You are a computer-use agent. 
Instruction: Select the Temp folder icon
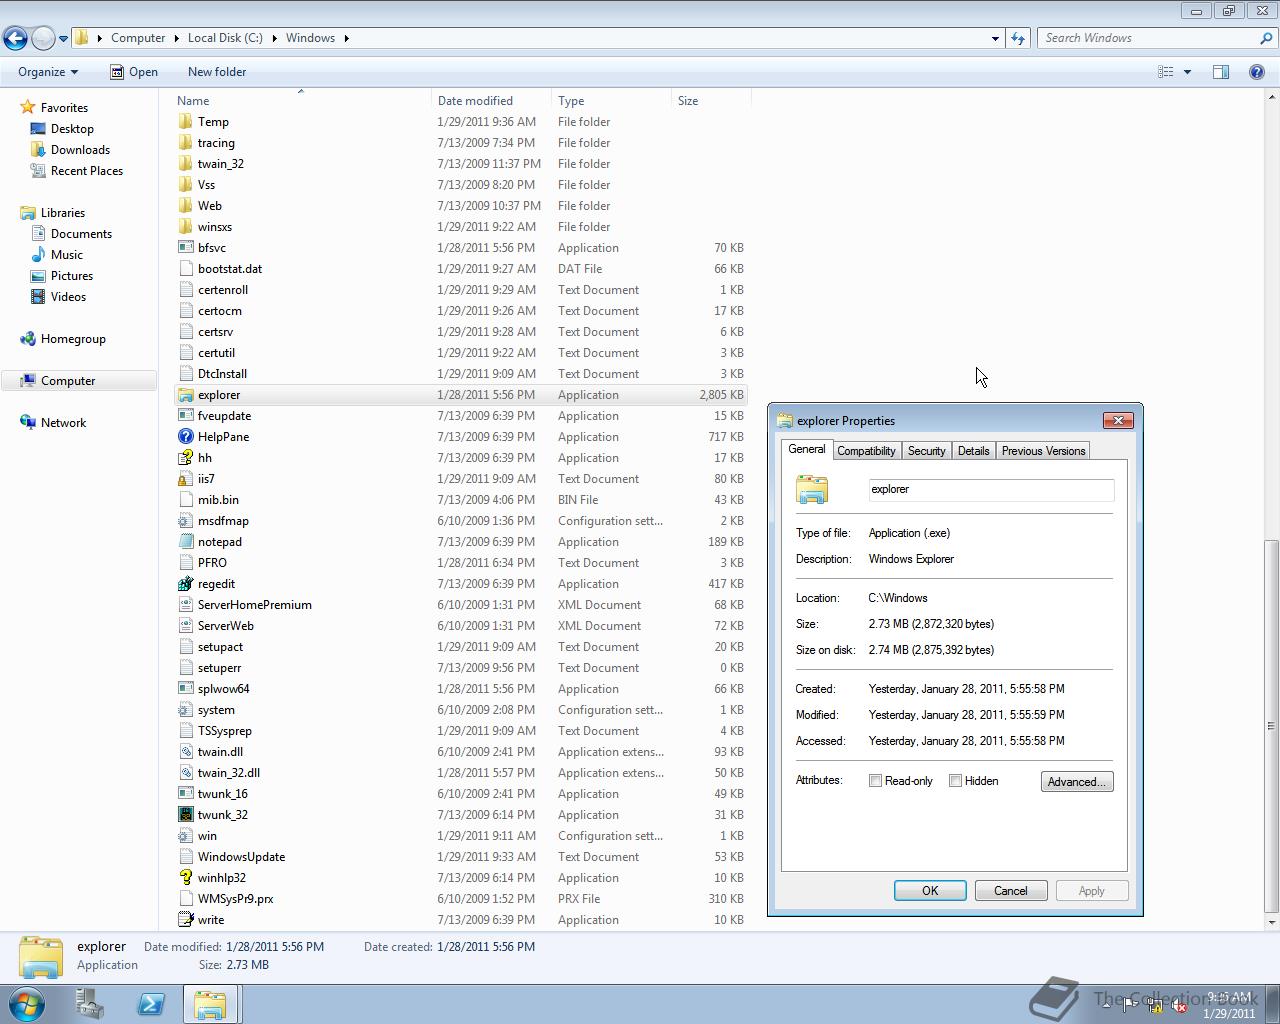[185, 122]
